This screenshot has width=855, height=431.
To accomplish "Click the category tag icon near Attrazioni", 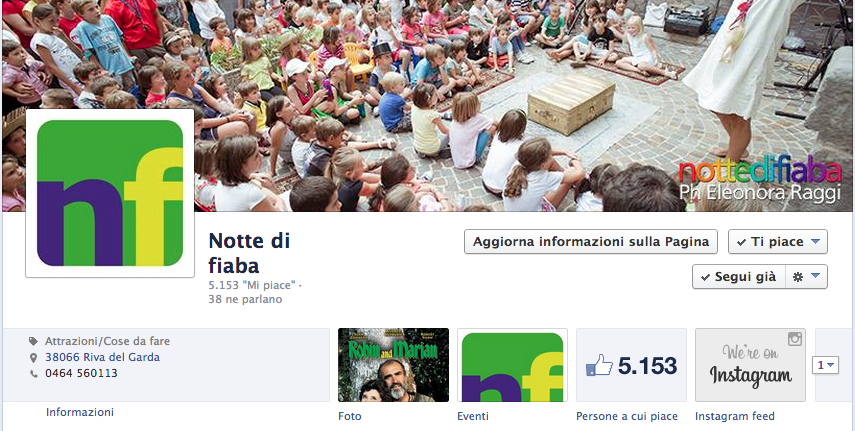I will [33, 342].
